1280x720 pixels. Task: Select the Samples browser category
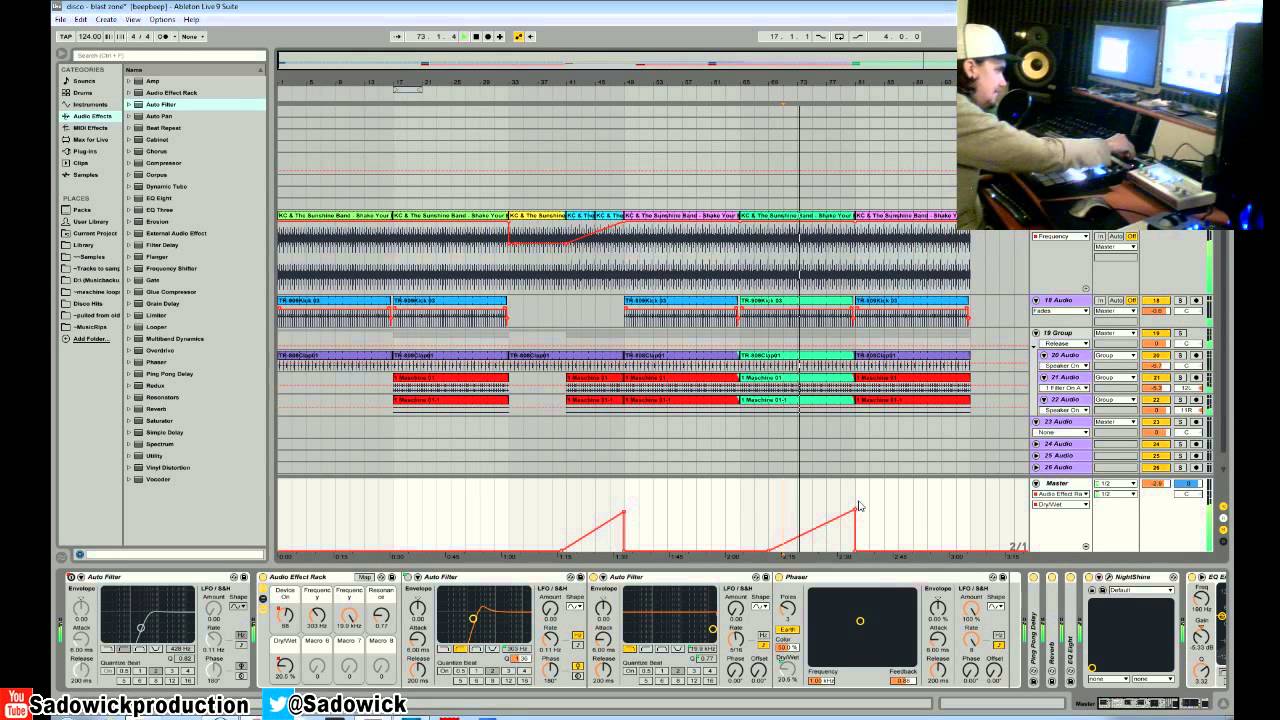85,175
